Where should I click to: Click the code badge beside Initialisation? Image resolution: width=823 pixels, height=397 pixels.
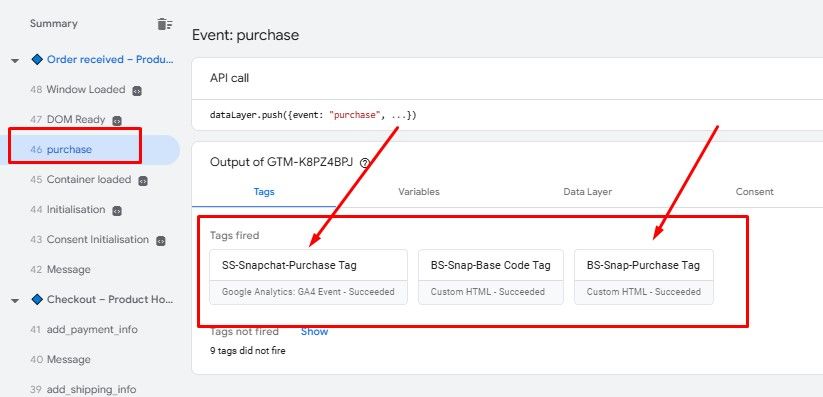117,211
